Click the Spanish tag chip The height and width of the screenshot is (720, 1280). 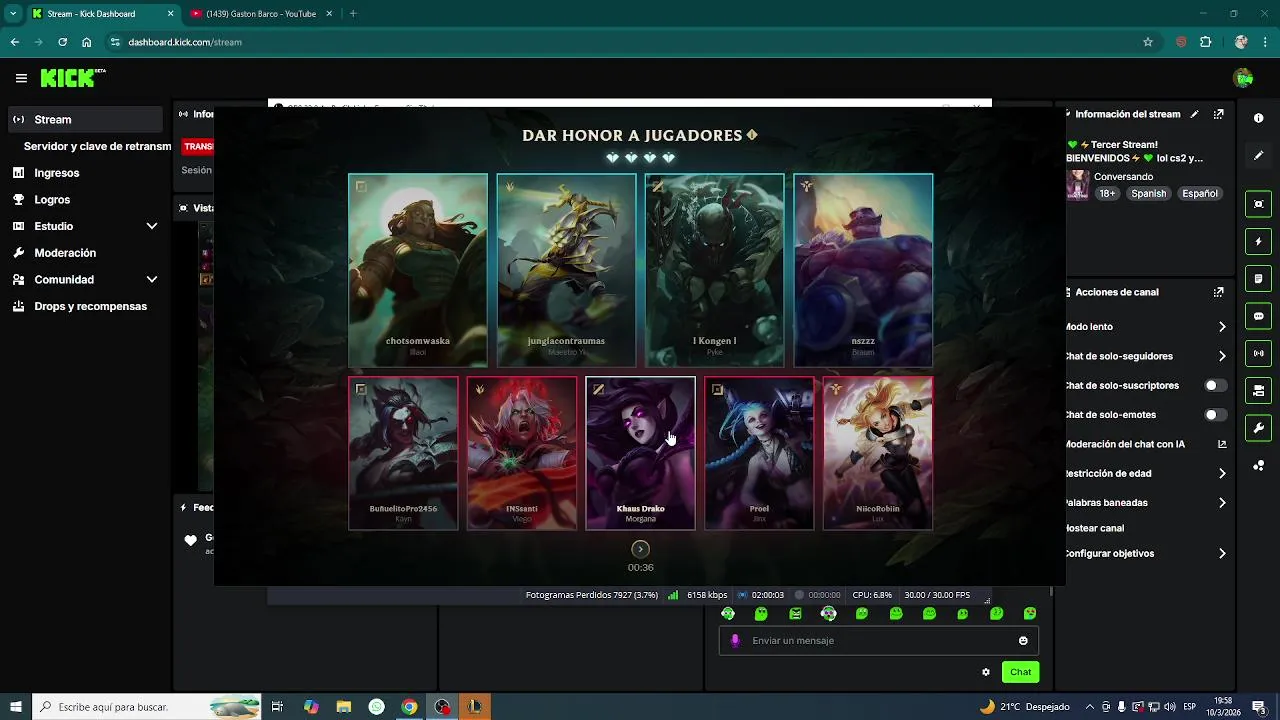[1148, 193]
